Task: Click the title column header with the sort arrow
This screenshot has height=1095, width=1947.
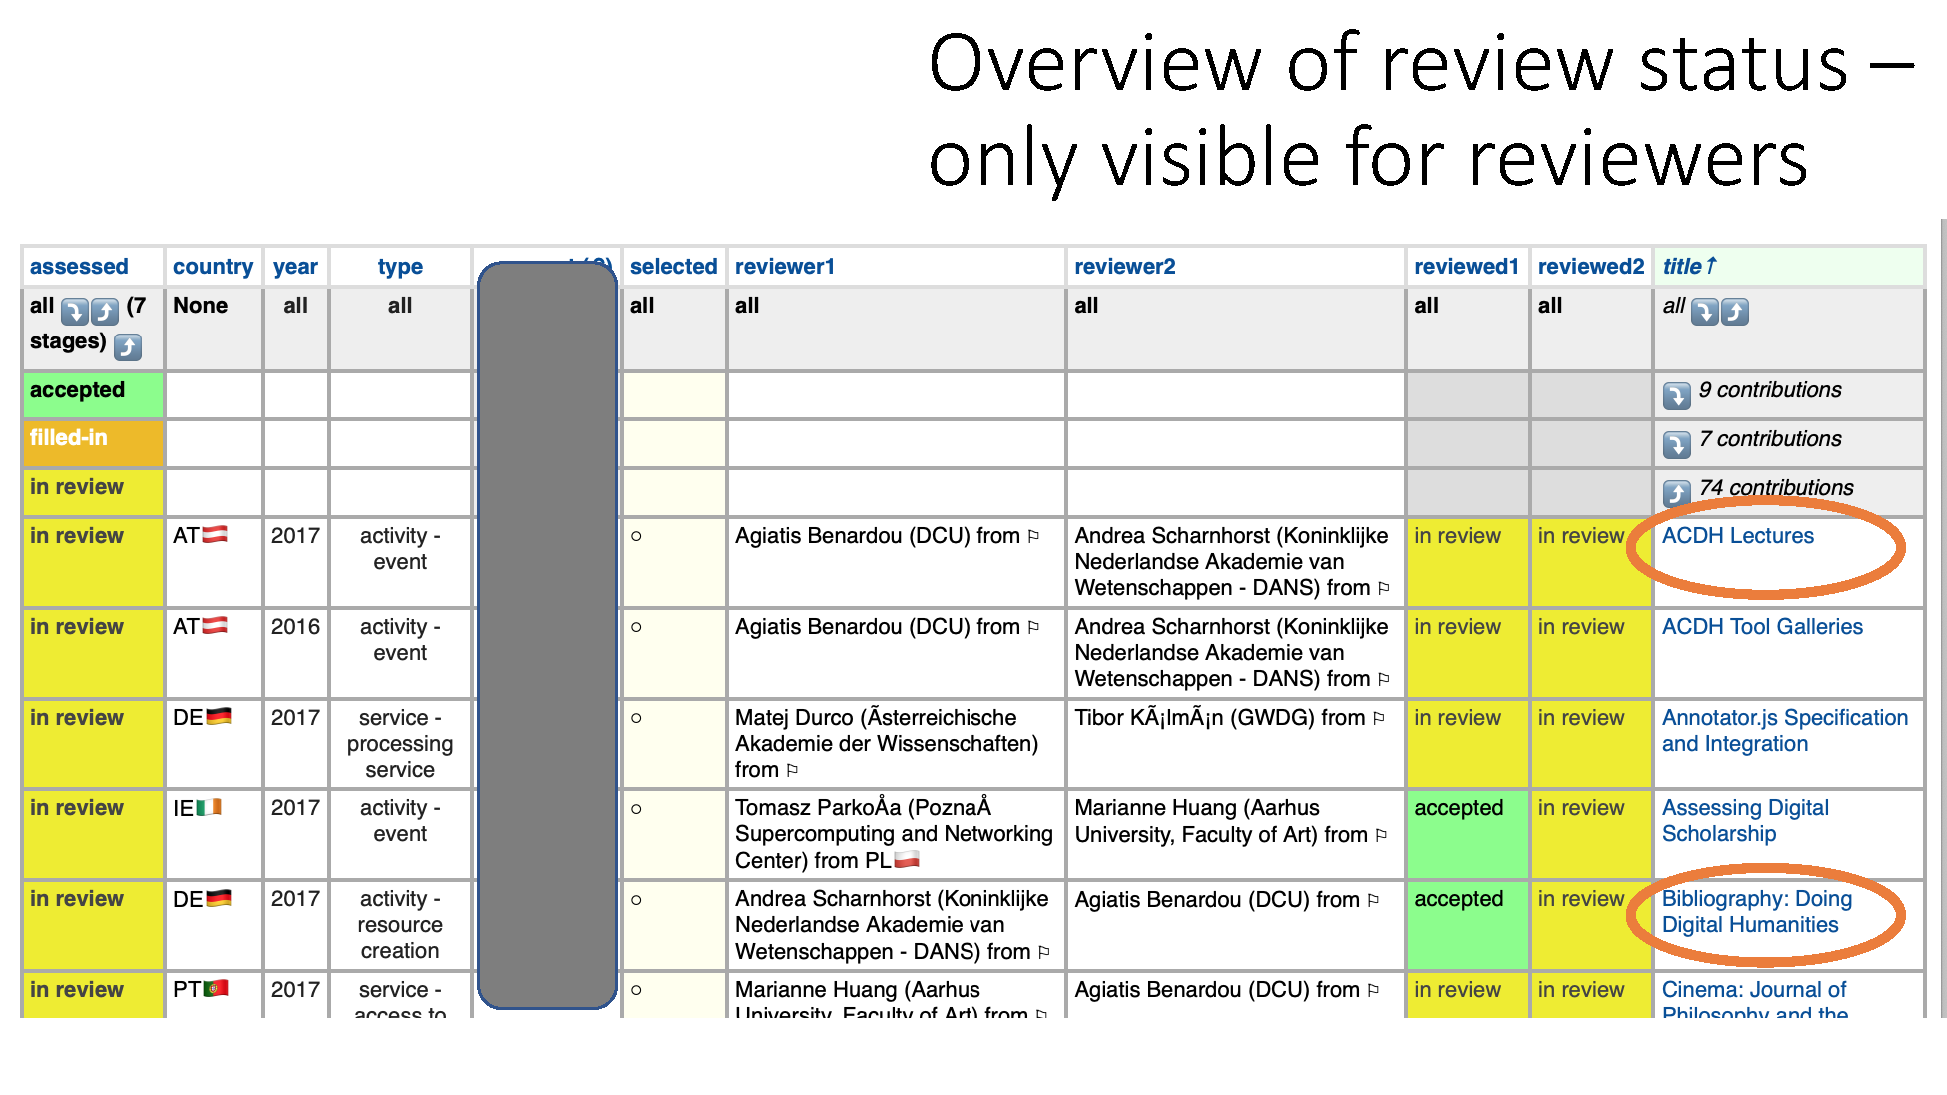Action: coord(1690,267)
